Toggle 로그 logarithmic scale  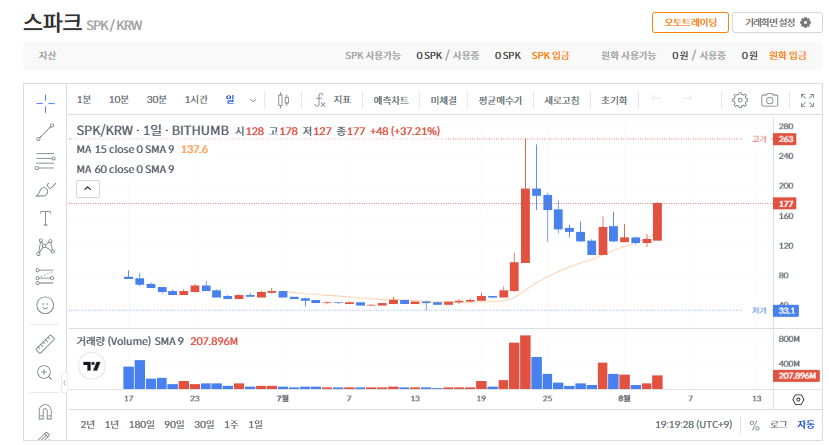click(x=778, y=424)
